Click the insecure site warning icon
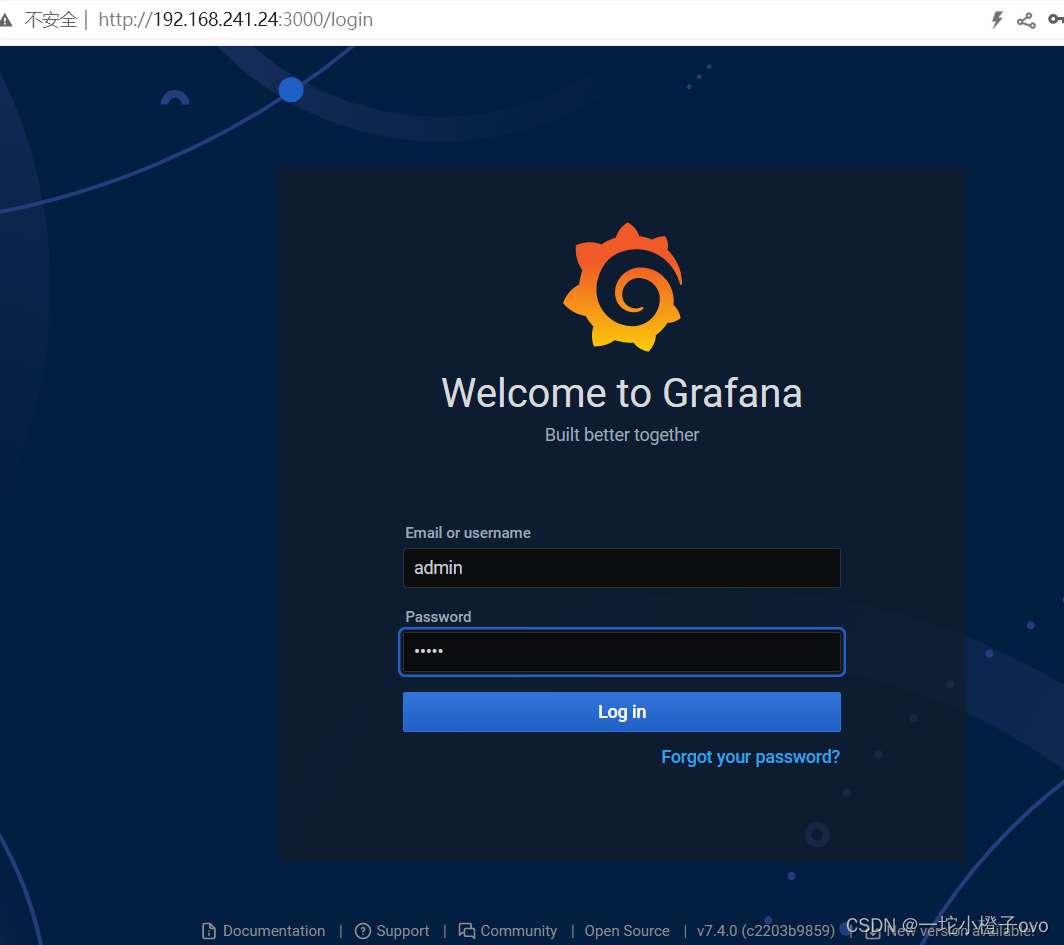This screenshot has width=1064, height=945. pyautogui.click(x=6, y=20)
